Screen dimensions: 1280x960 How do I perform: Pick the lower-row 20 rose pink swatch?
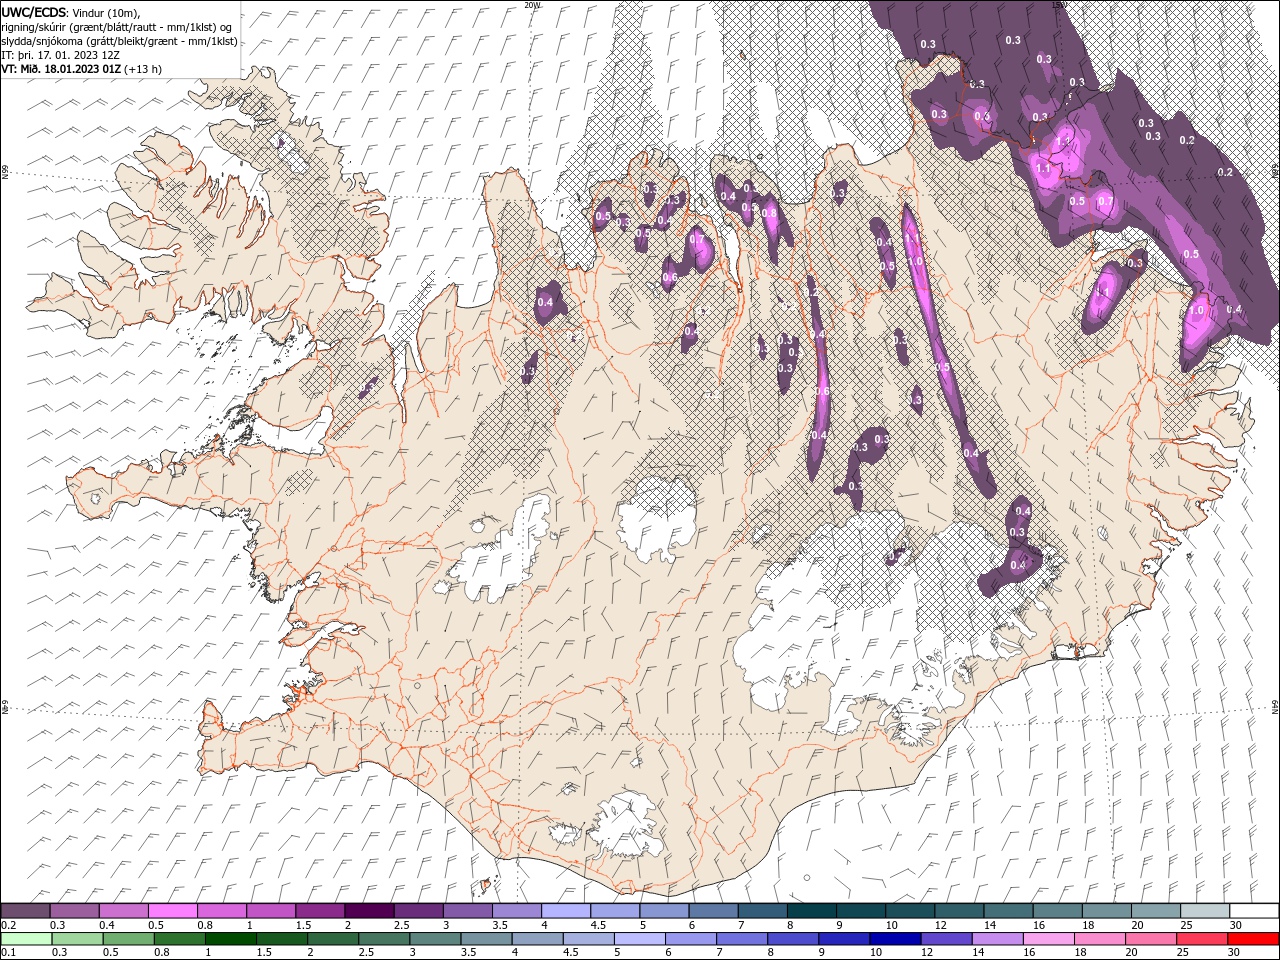(x=1151, y=939)
